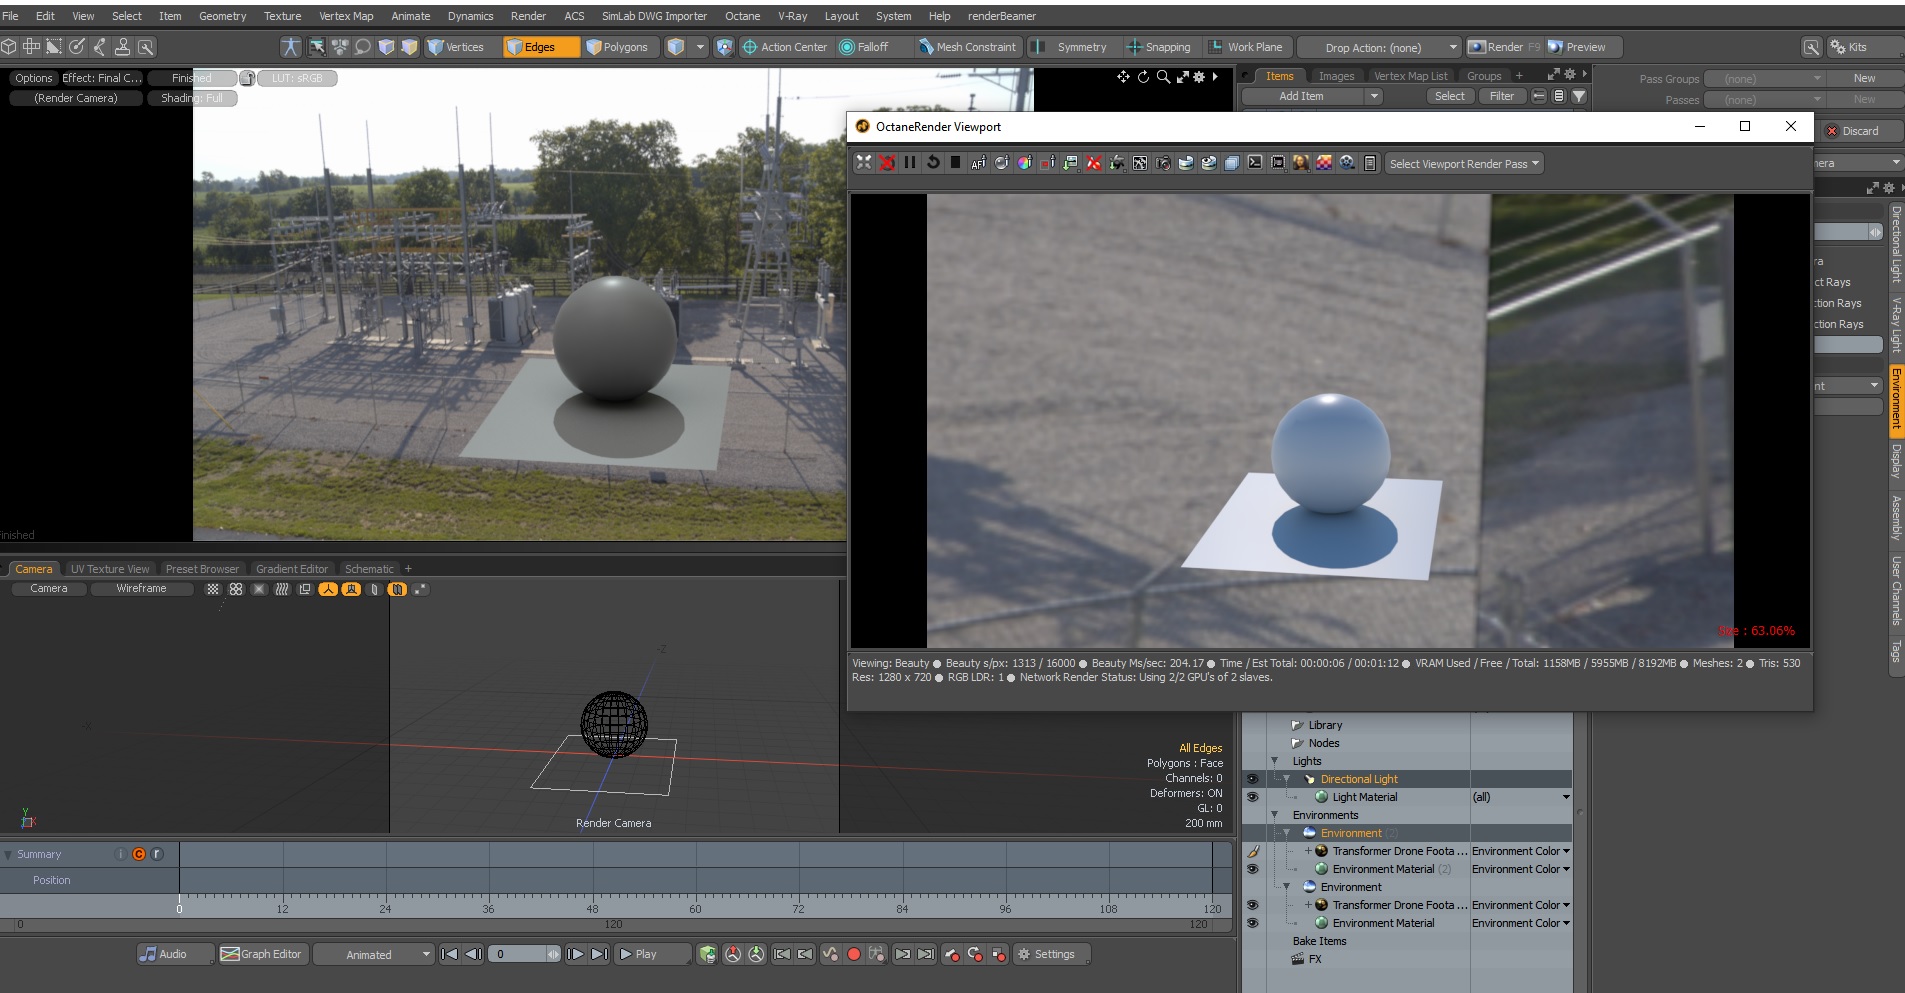Click frame 60 on the timeline ruler
1905x993 pixels.
pos(695,908)
